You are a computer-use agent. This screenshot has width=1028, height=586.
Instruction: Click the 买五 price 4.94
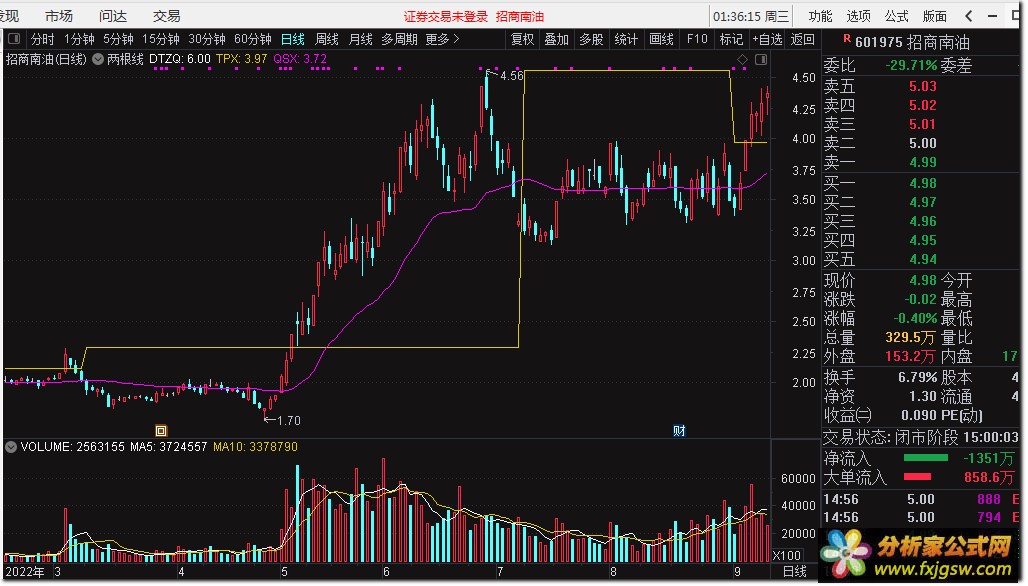pos(922,259)
